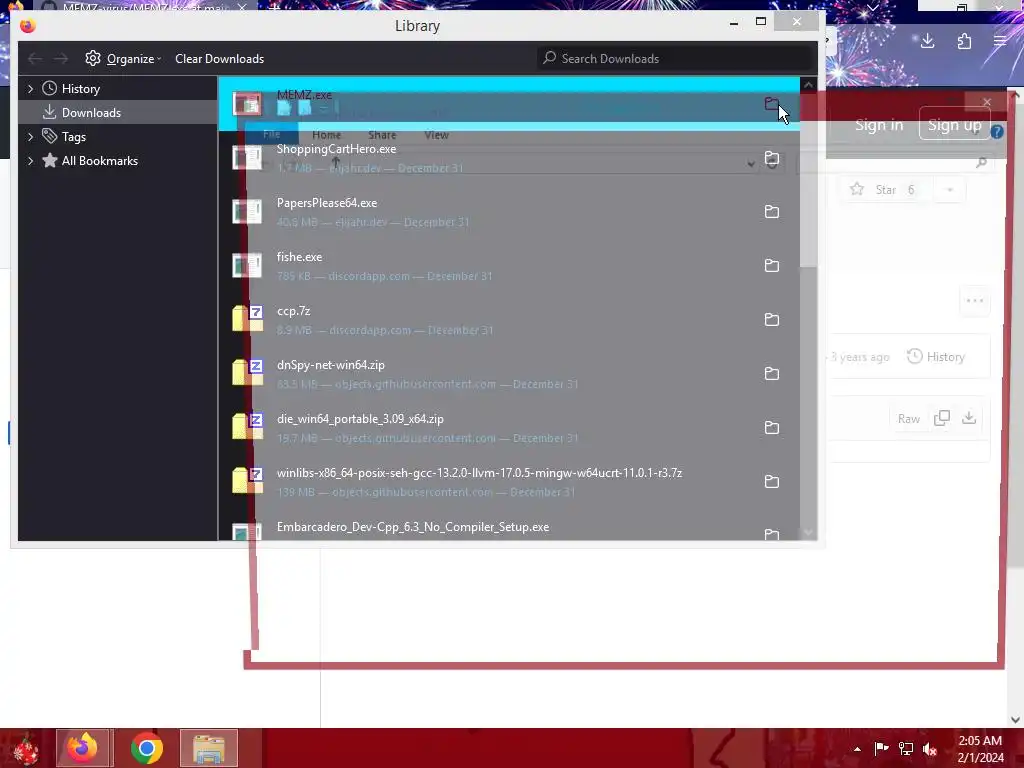Open Firefox downloads toolbar icon

pyautogui.click(x=927, y=42)
